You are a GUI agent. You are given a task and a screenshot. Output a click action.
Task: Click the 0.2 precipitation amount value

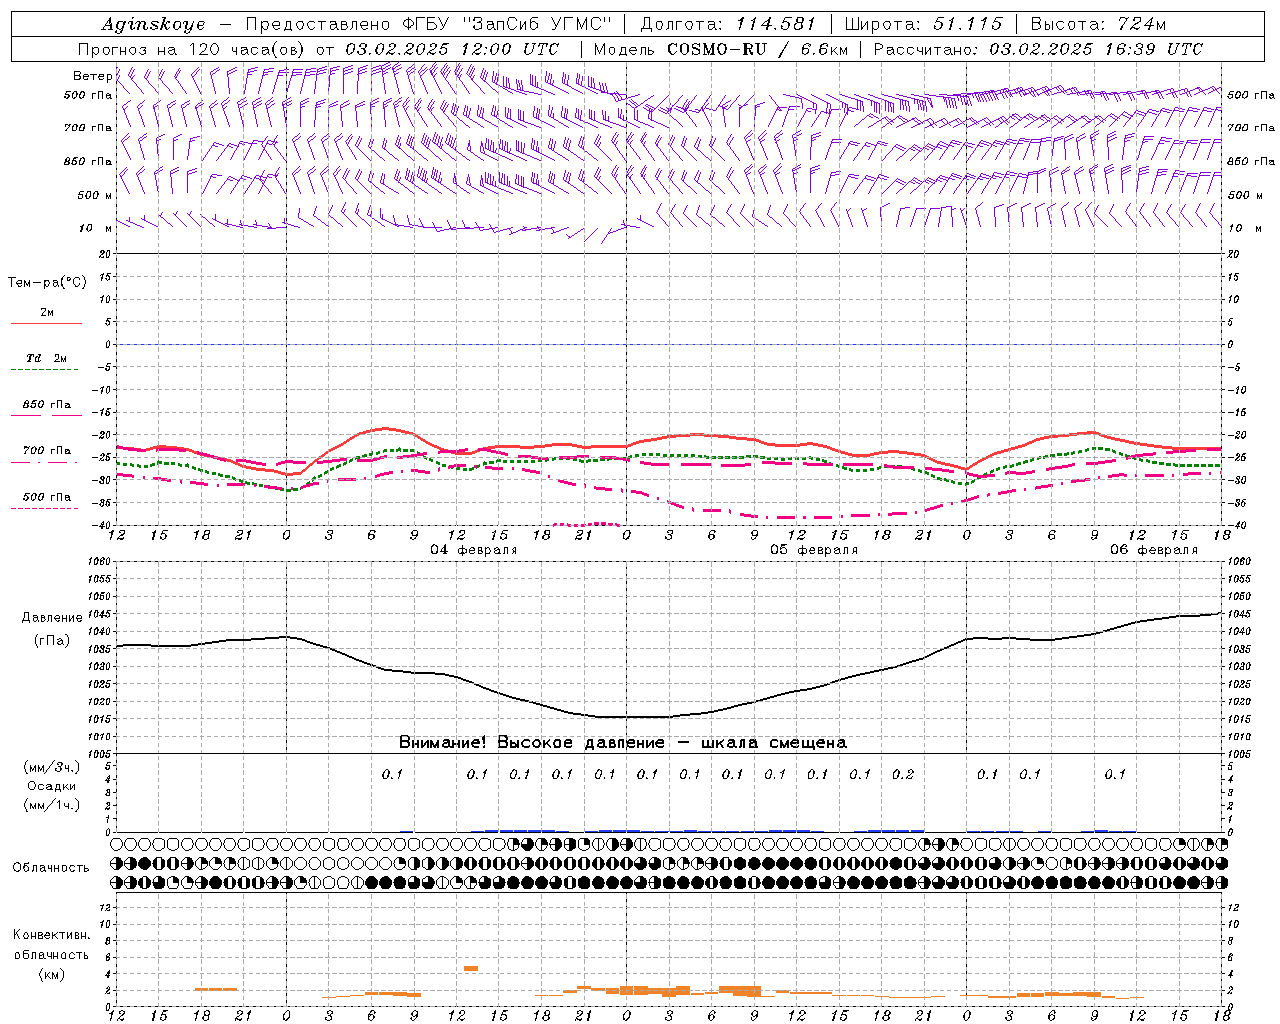click(903, 774)
